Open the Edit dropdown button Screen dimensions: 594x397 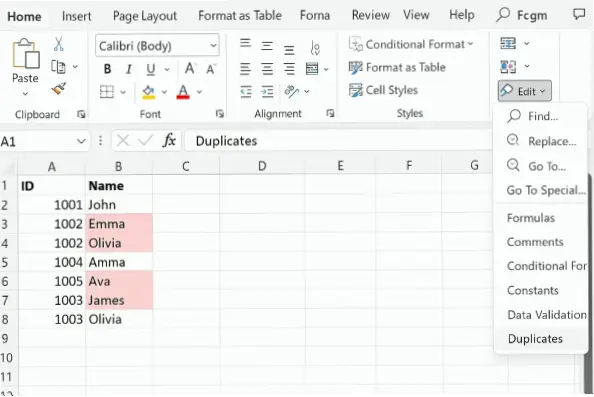[x=525, y=91]
